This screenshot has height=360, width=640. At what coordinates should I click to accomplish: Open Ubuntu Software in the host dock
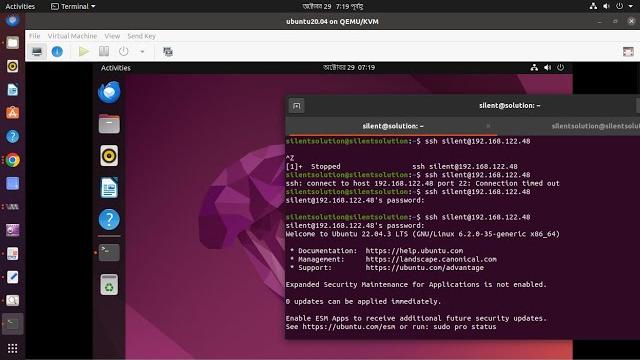[x=13, y=113]
